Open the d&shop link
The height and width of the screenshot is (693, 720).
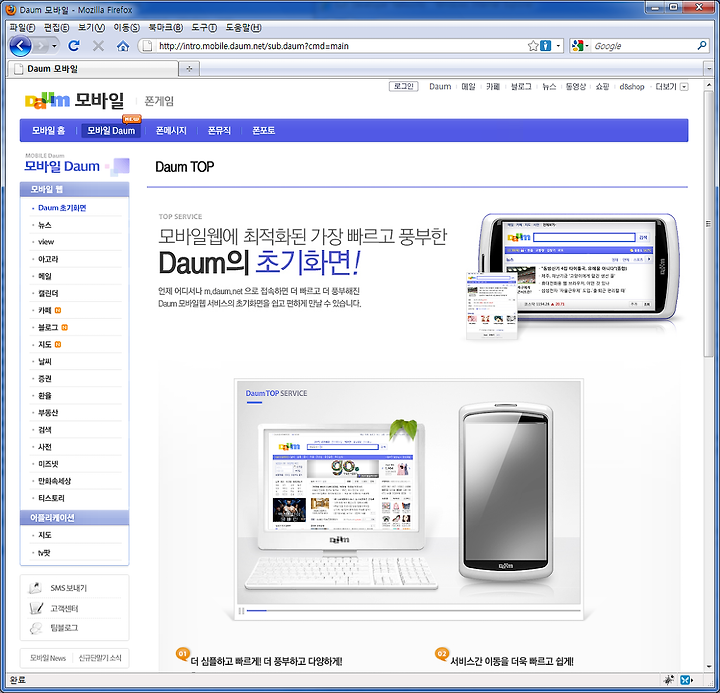[x=632, y=86]
